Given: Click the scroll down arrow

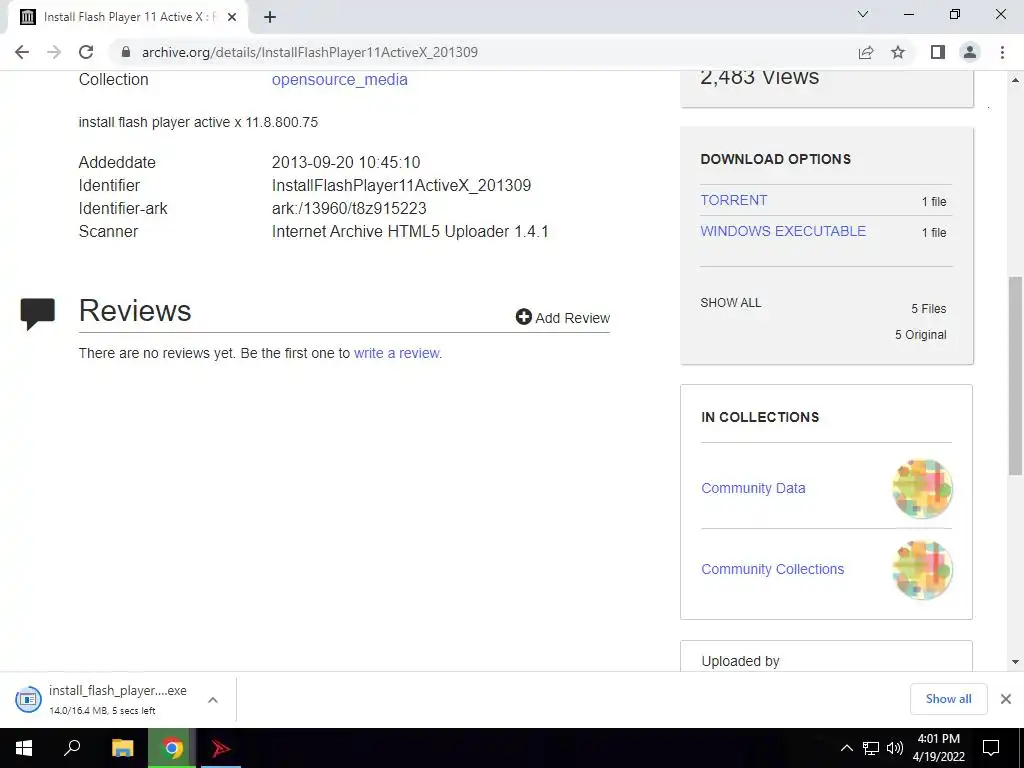Looking at the screenshot, I should (1015, 662).
